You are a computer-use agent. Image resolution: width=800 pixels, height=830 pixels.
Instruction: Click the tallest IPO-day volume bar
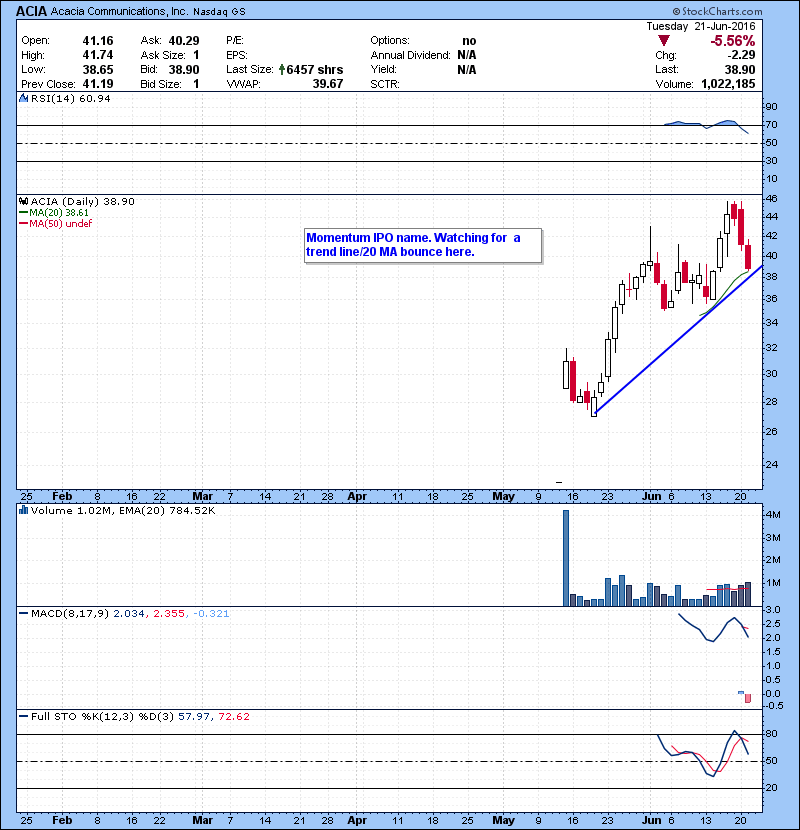coord(565,558)
